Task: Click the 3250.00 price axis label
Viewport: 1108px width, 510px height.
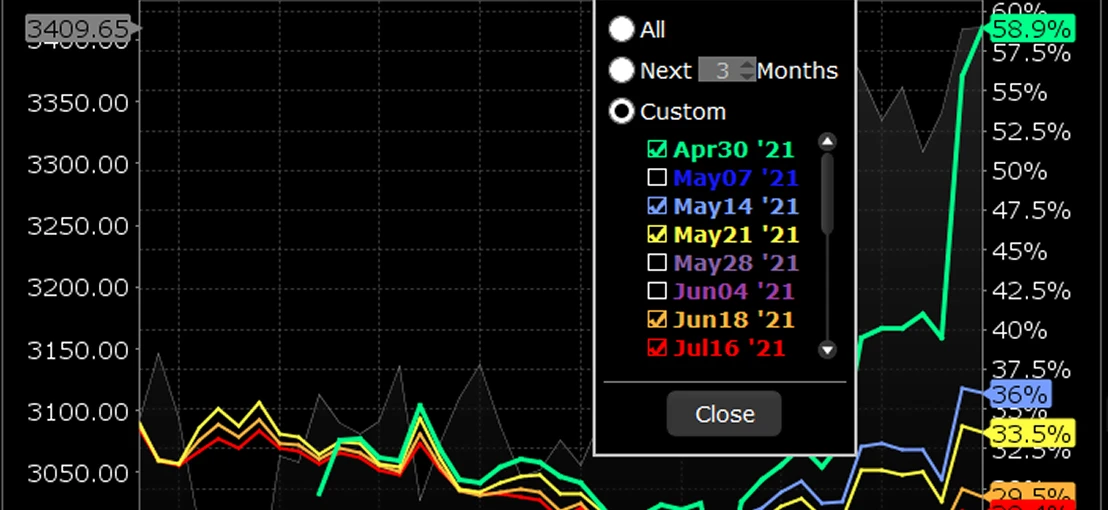Action: [x=78, y=226]
